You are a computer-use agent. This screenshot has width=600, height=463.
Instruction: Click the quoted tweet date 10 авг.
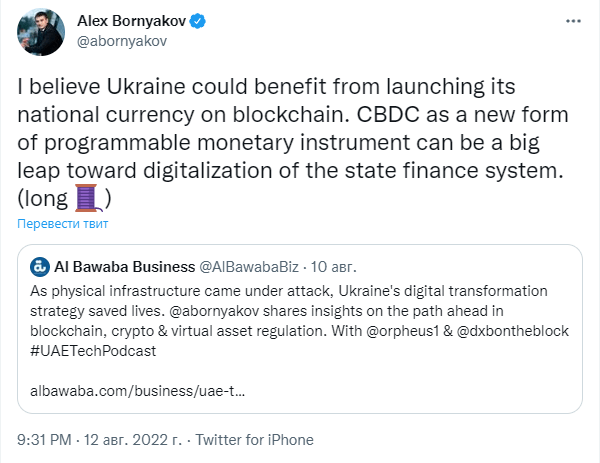pyautogui.click(x=333, y=267)
